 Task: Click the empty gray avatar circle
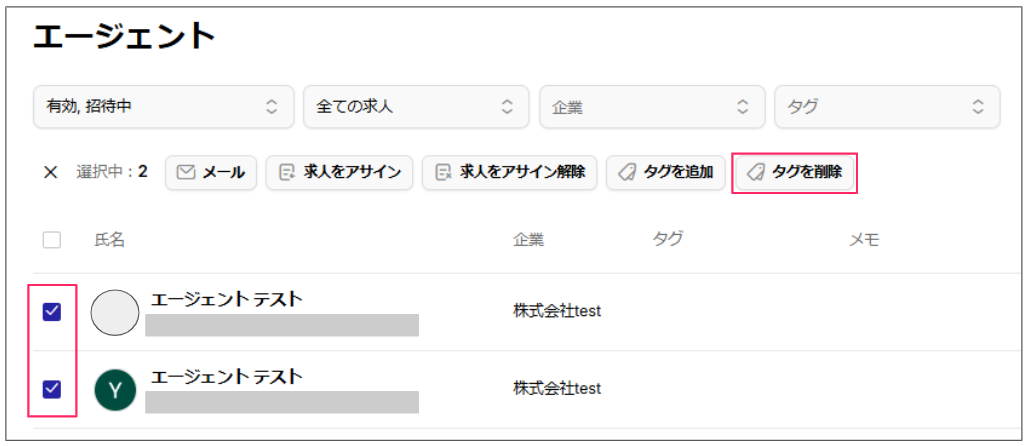click(115, 313)
